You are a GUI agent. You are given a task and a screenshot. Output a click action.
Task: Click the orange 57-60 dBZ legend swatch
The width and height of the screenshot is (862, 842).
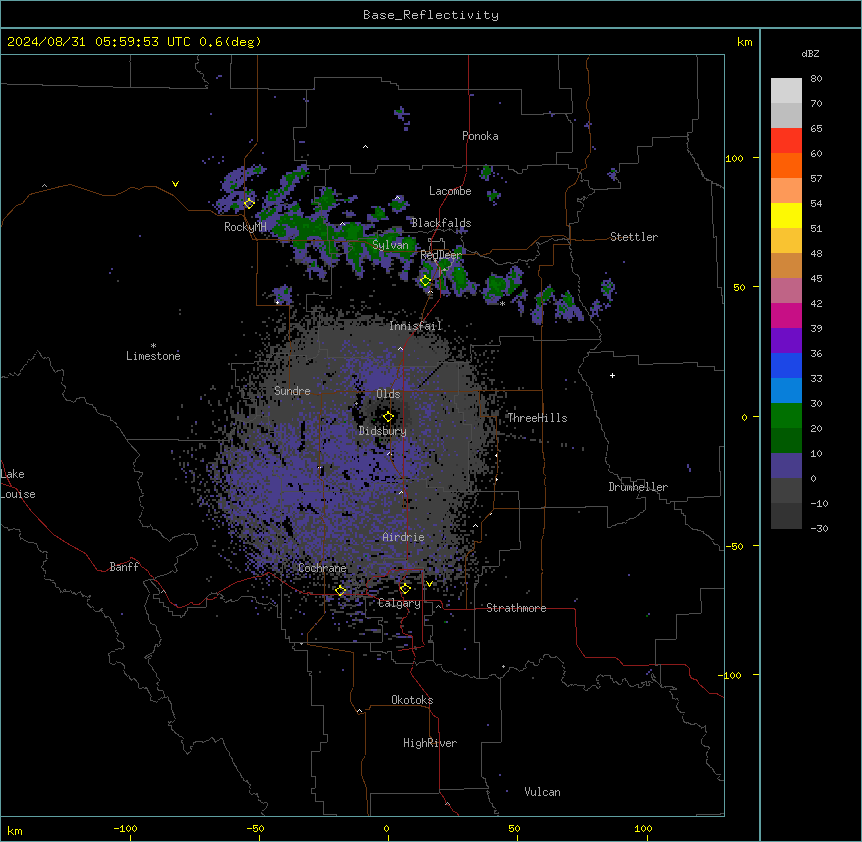(x=786, y=165)
